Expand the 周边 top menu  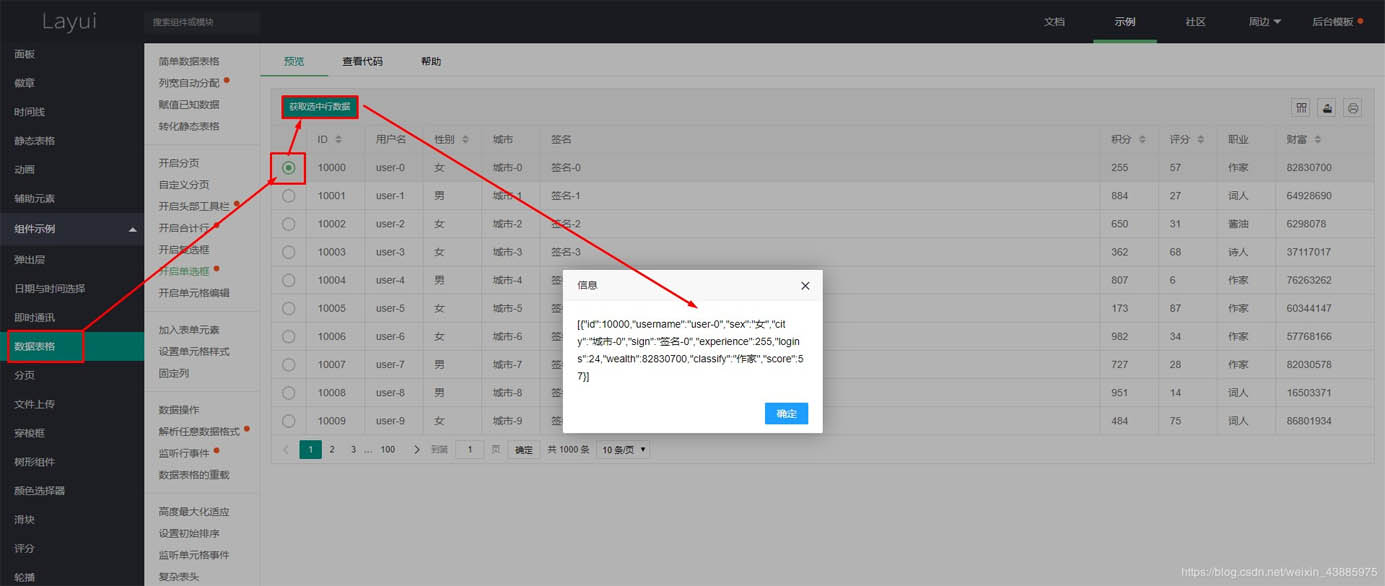coord(1265,21)
